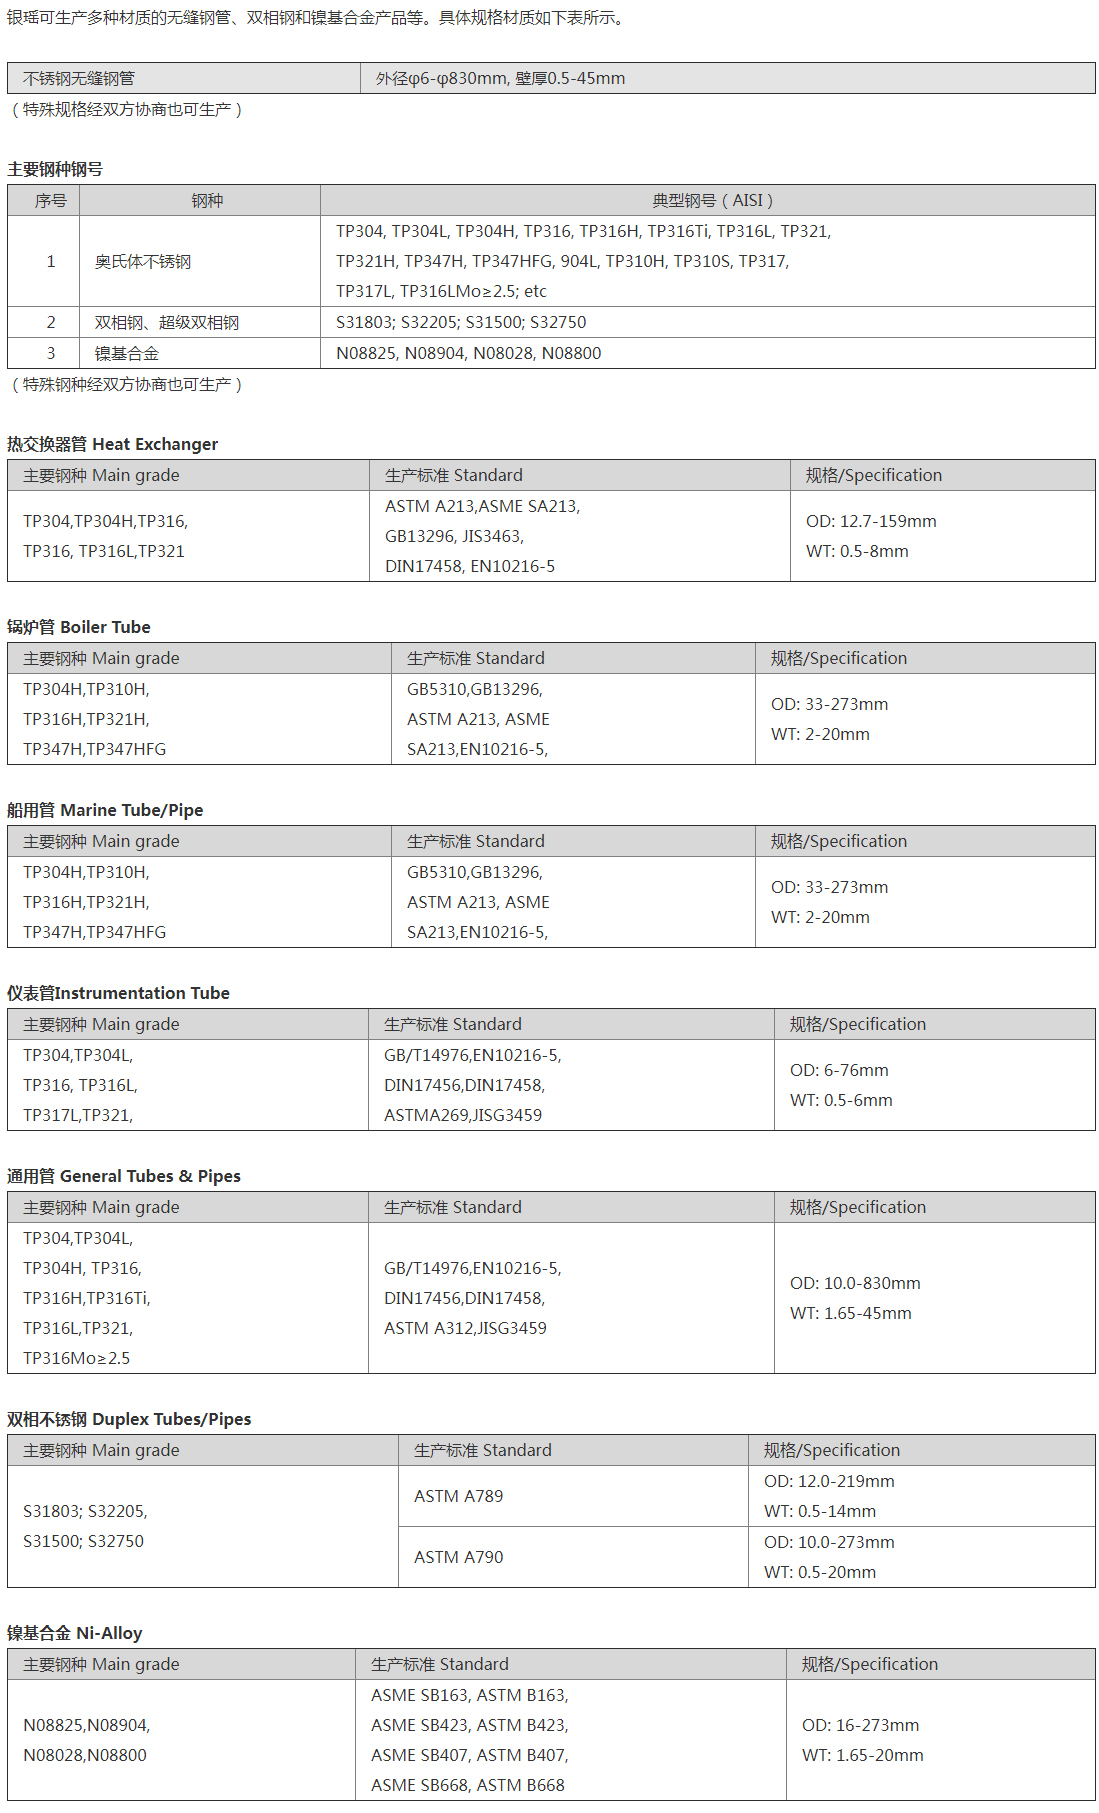Click the 双相钢、超级双相钢 cell
Image resolution: width=1099 pixels, height=1813 pixels.
tap(200, 322)
